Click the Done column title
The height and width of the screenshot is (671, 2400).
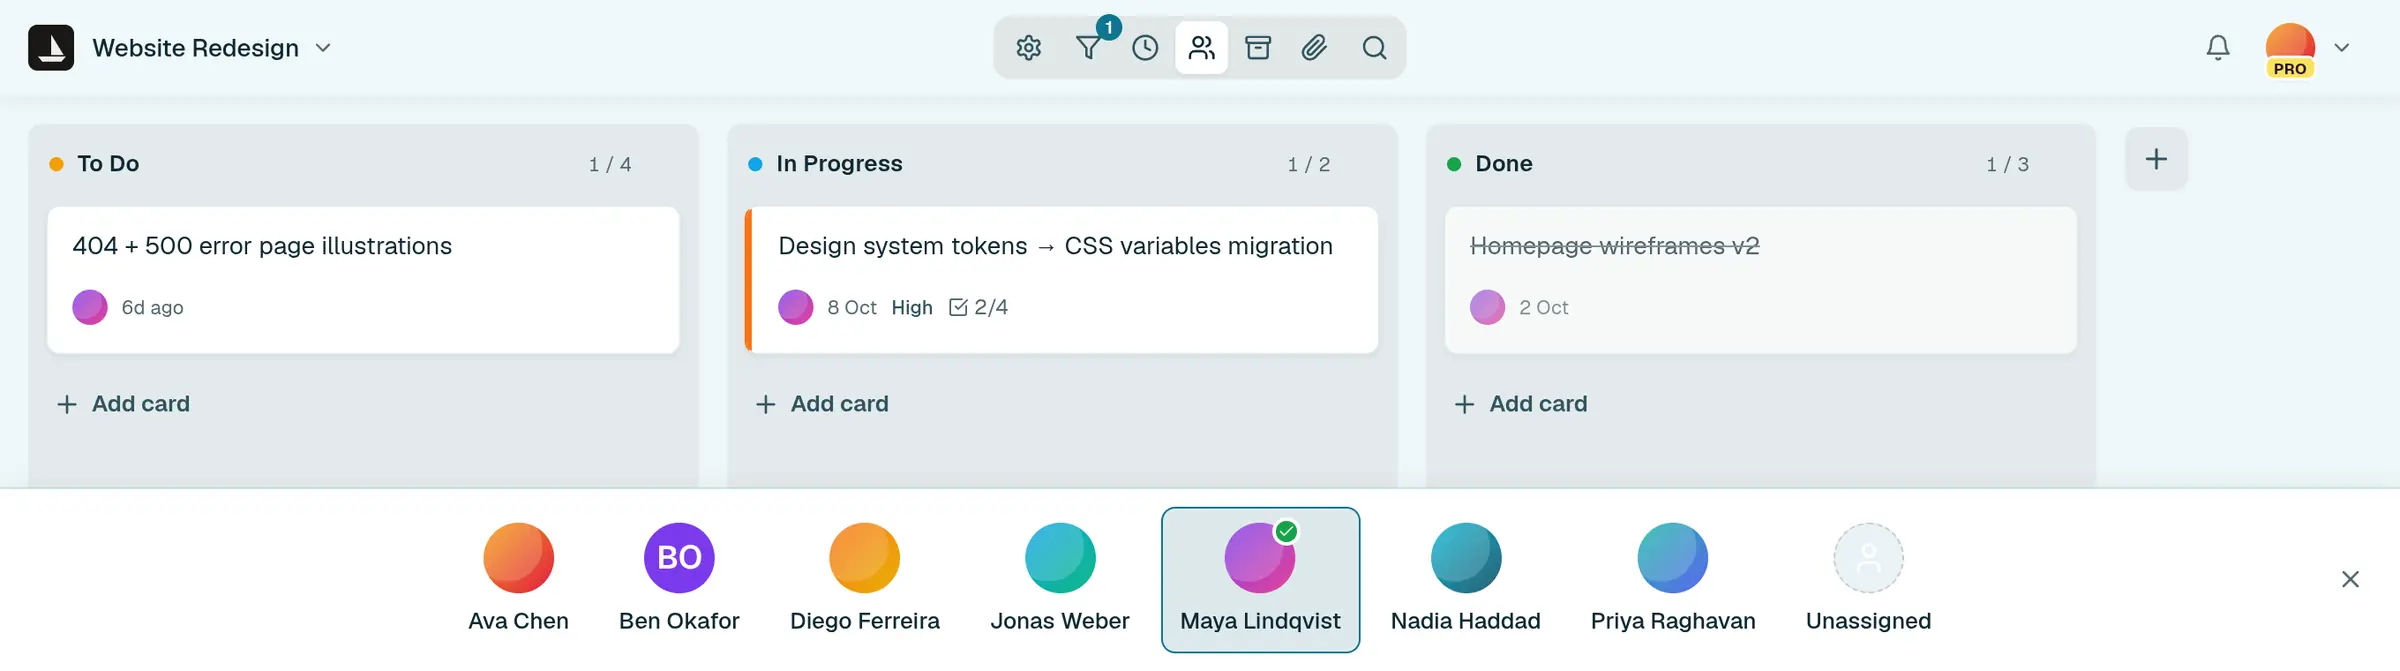coord(1504,164)
